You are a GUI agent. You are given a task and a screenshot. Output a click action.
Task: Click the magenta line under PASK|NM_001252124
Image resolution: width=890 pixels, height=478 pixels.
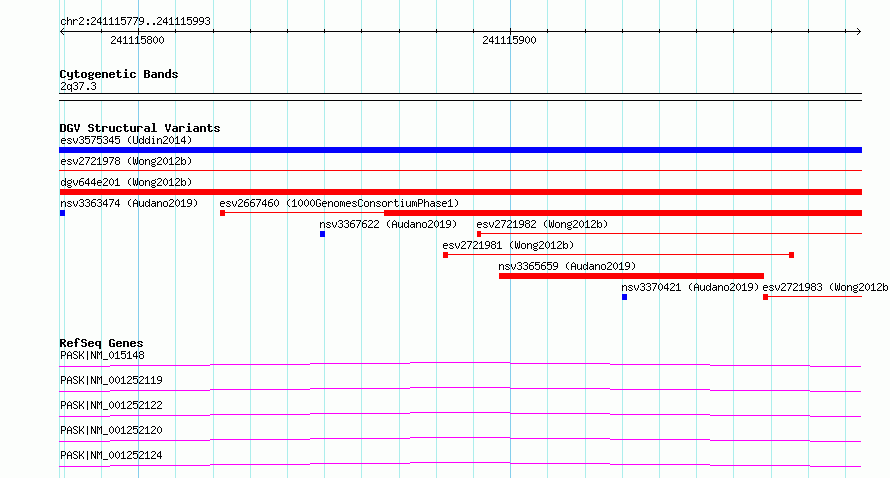click(460, 464)
